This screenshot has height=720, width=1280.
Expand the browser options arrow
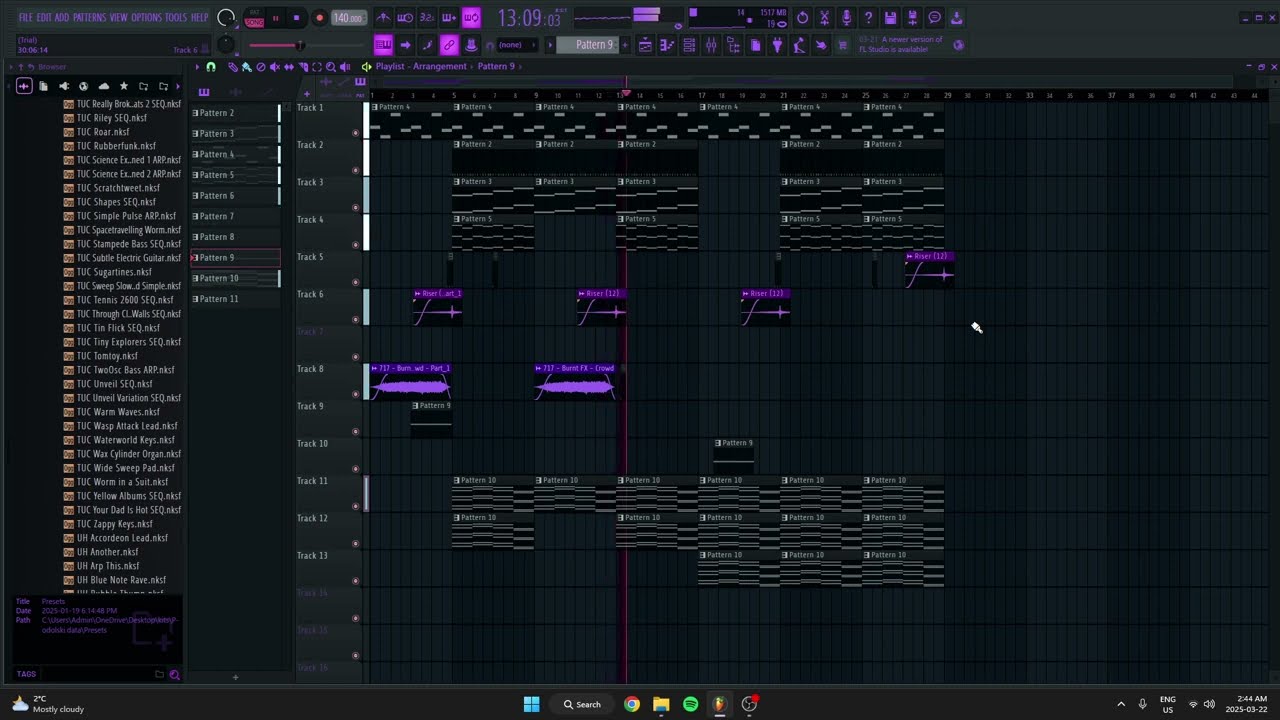(11, 67)
